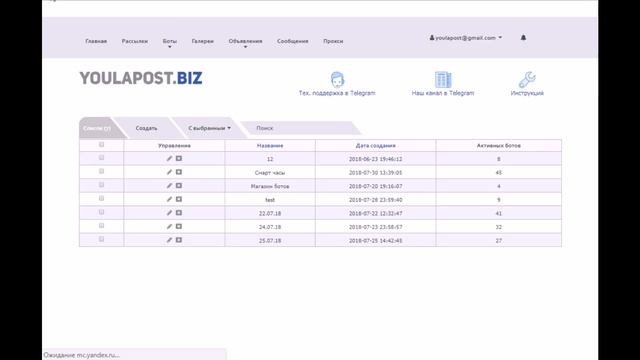
Task: Open editing for "25.07.18" via the pencil icon
Action: click(169, 240)
